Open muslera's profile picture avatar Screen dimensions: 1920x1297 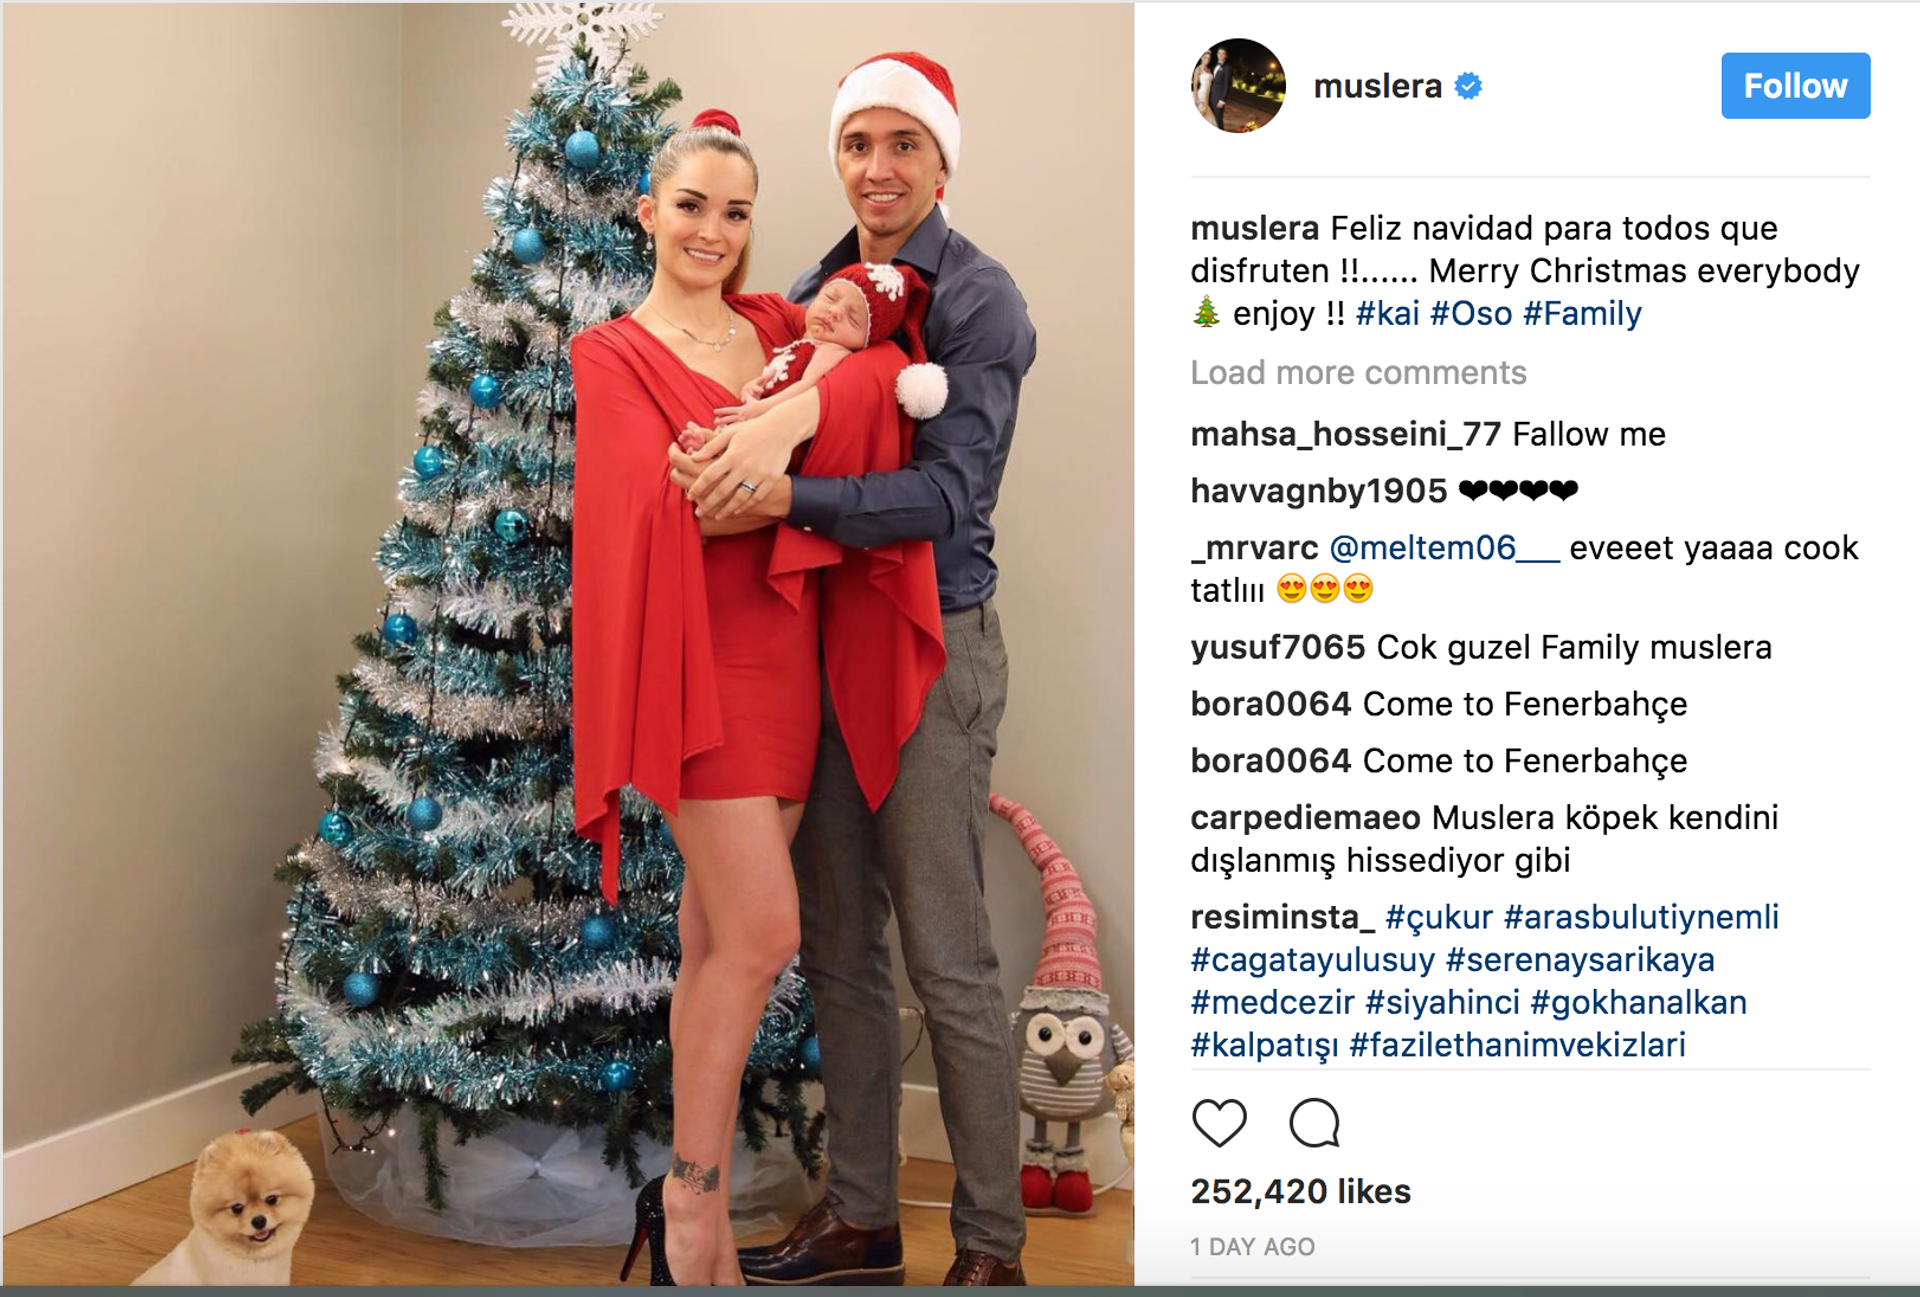tap(1238, 86)
